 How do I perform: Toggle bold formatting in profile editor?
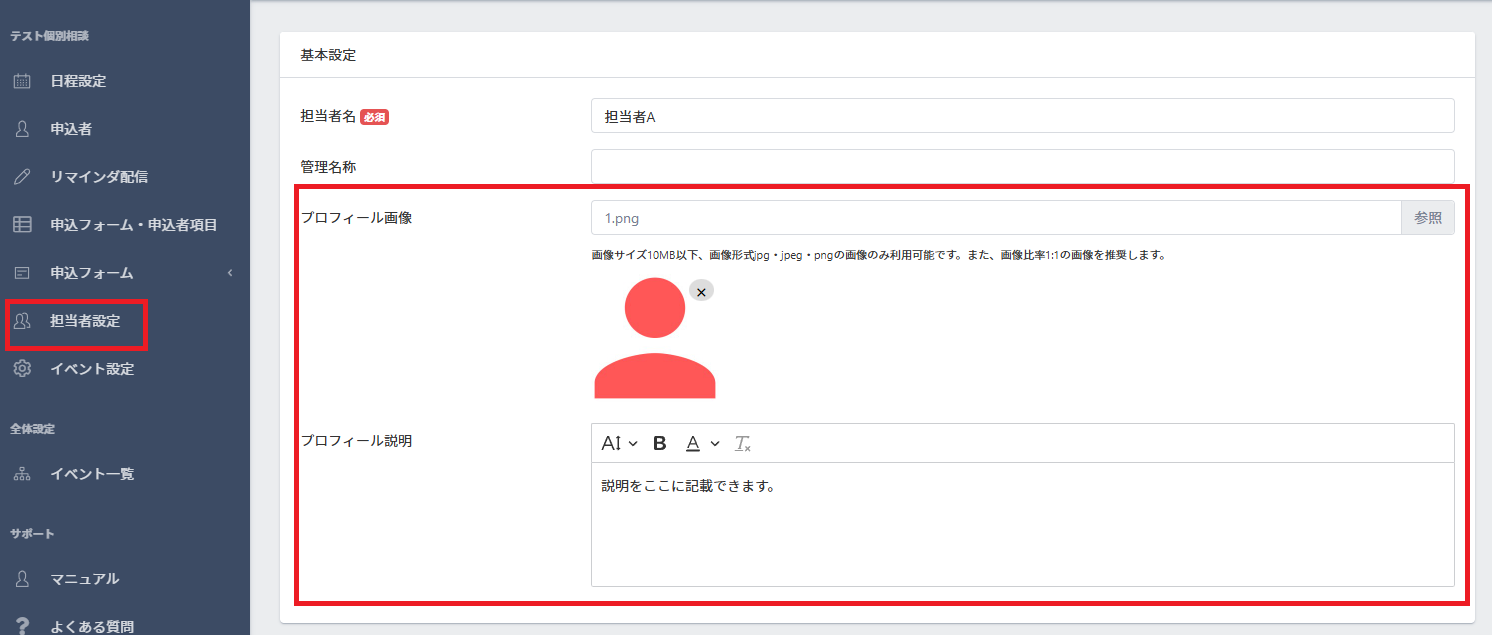point(659,443)
